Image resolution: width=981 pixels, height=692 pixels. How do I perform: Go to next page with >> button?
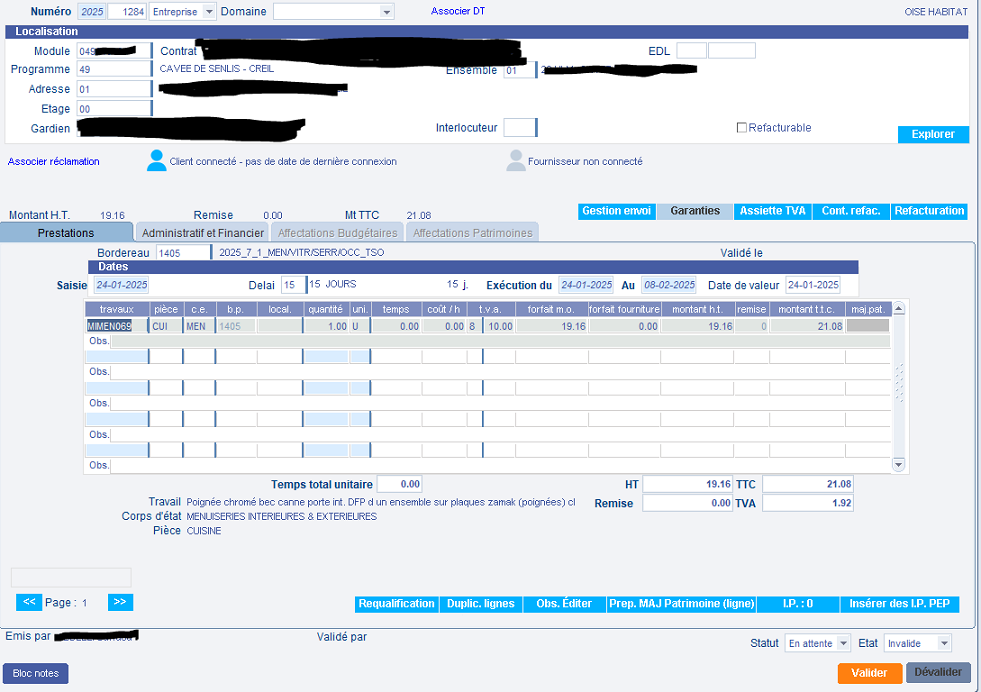[x=120, y=602]
